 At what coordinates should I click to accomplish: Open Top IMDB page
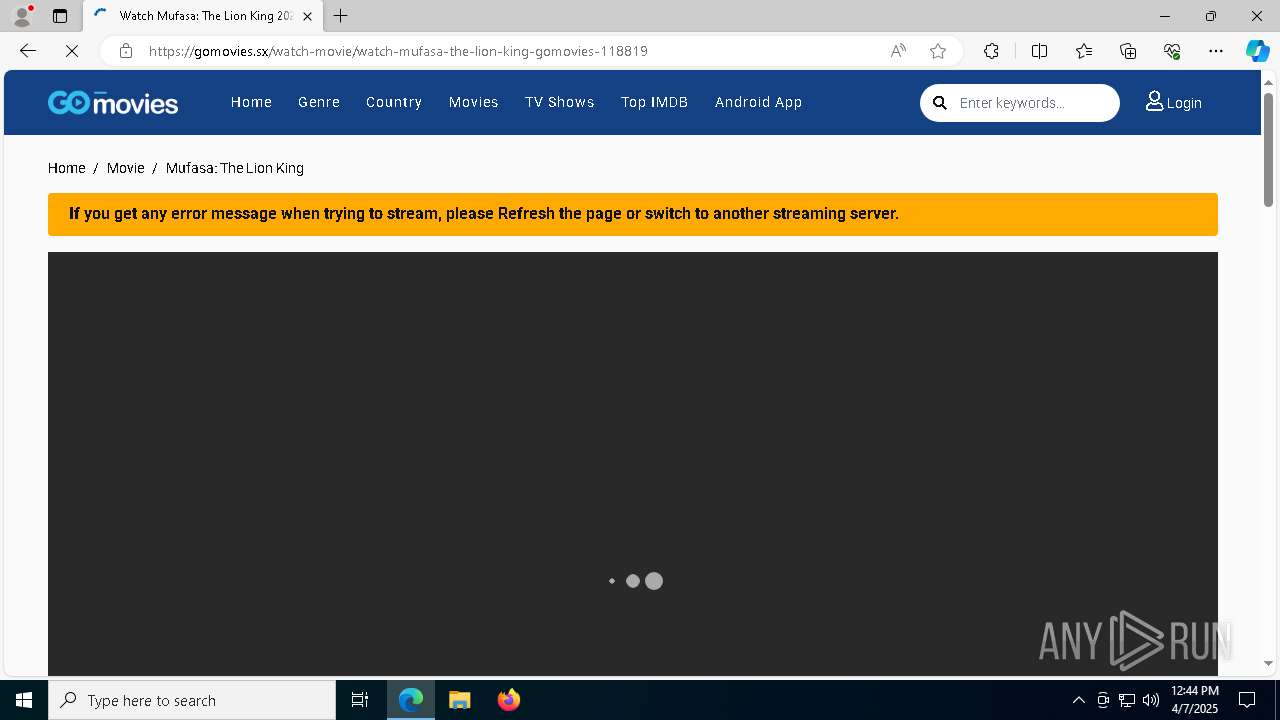click(655, 102)
